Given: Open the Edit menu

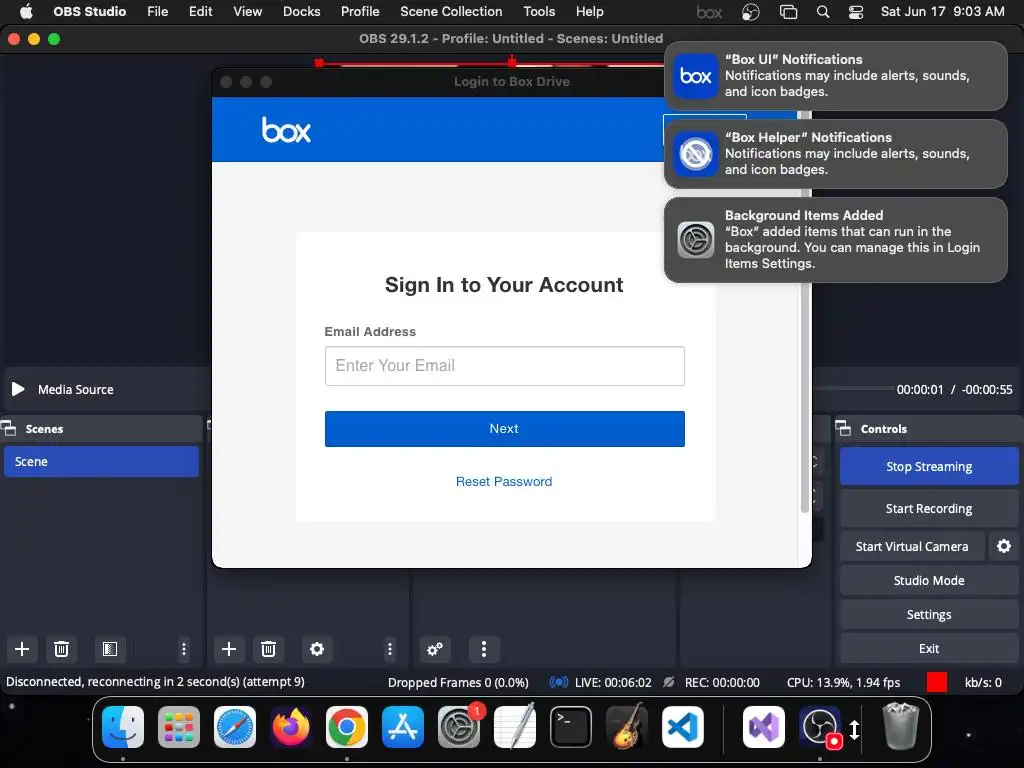Looking at the screenshot, I should point(200,12).
